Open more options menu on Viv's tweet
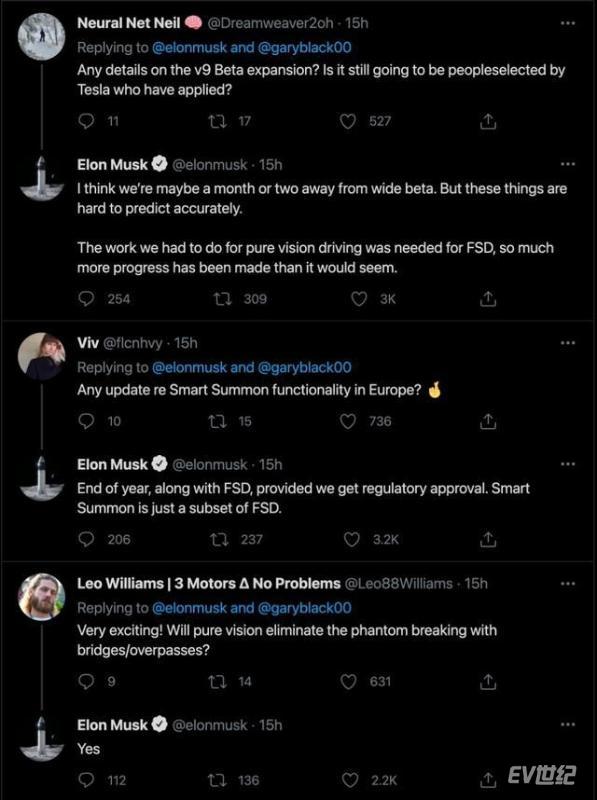 coord(568,343)
